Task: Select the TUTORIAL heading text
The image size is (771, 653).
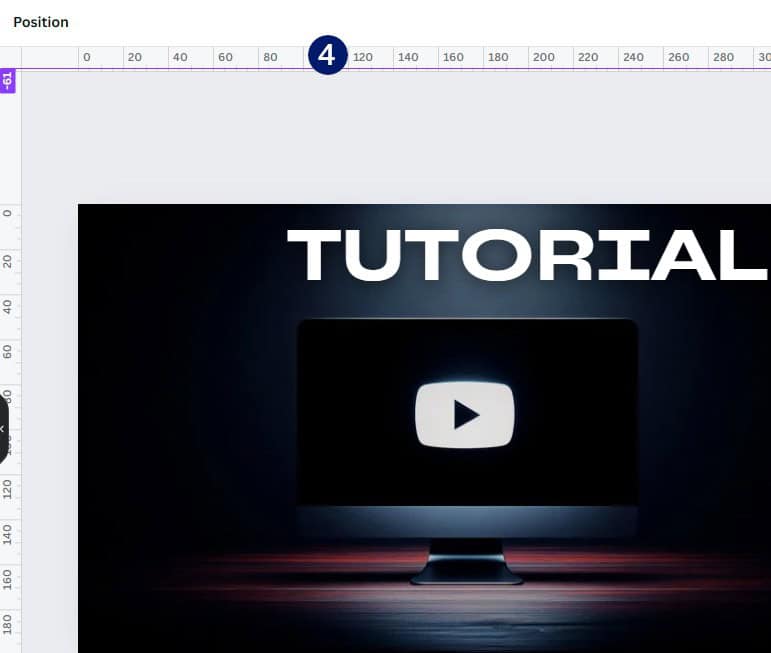Action: coord(527,255)
